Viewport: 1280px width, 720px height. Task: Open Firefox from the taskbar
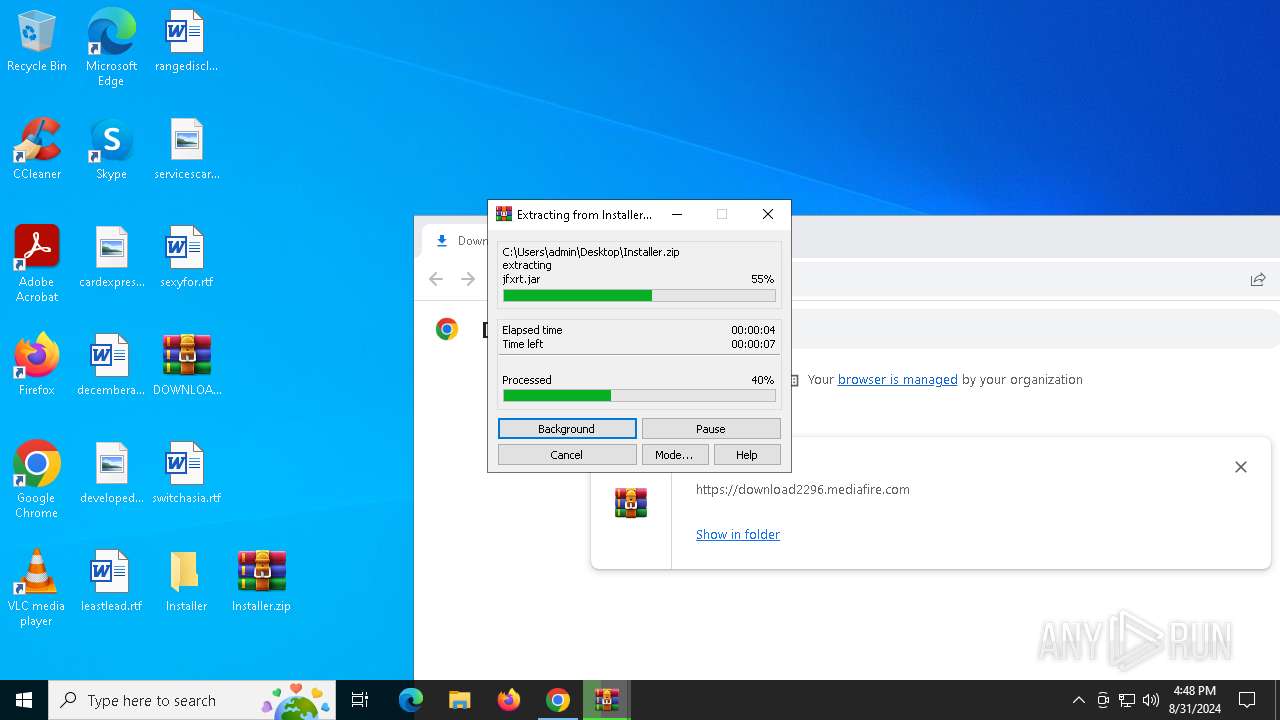(x=509, y=700)
